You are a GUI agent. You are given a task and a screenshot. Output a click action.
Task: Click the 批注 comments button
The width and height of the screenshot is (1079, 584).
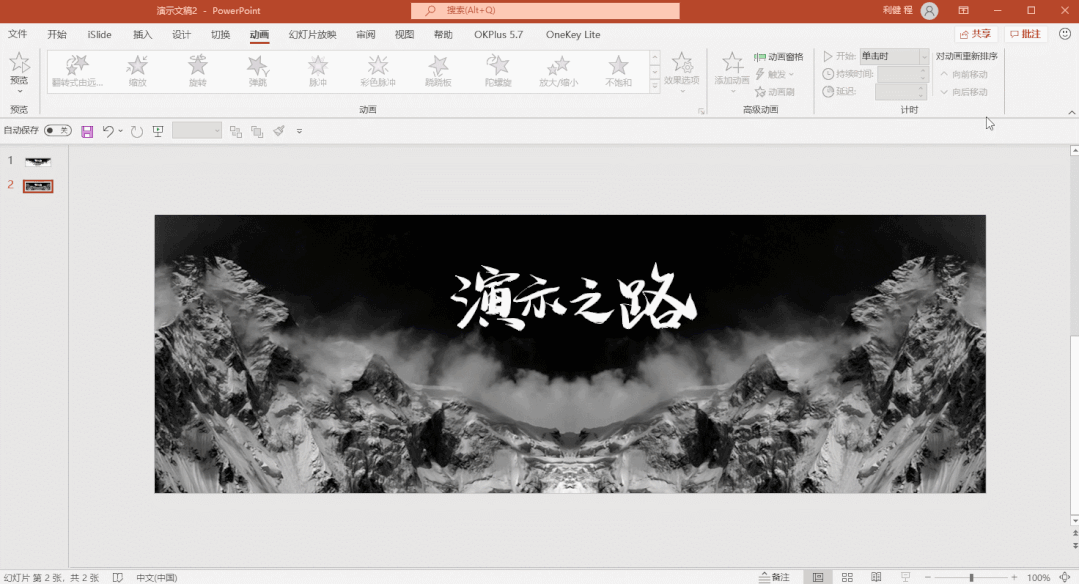(x=1025, y=34)
